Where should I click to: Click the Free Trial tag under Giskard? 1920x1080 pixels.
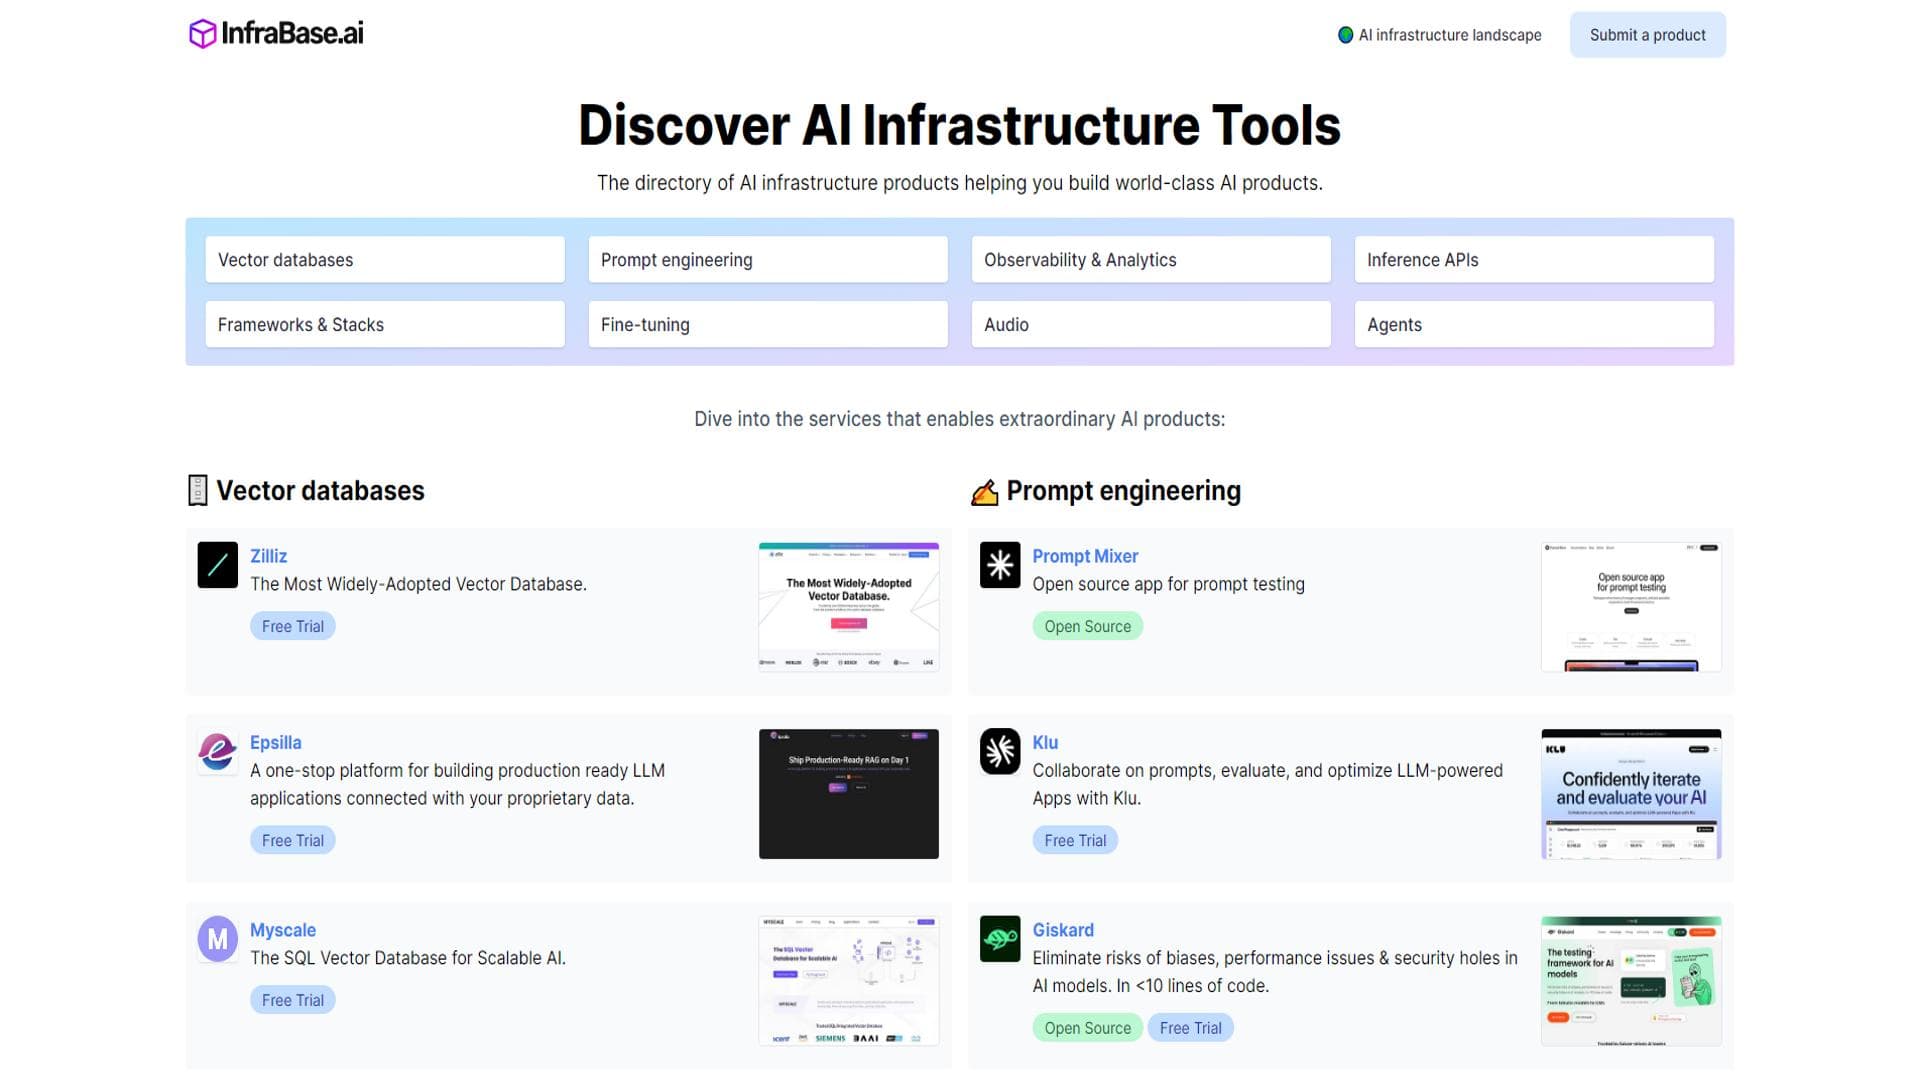tap(1190, 1028)
